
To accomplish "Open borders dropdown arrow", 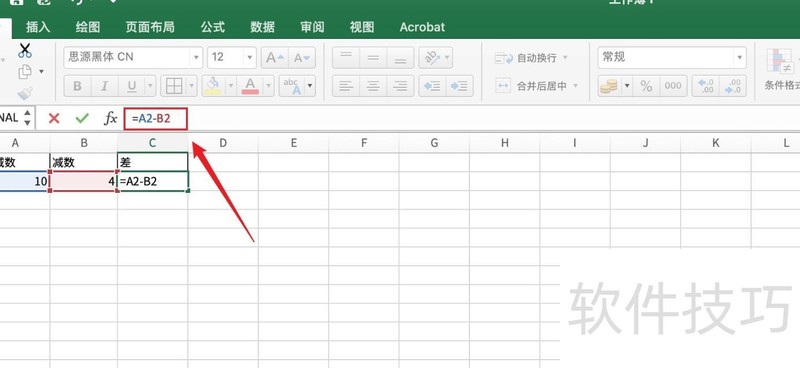I will tap(192, 86).
